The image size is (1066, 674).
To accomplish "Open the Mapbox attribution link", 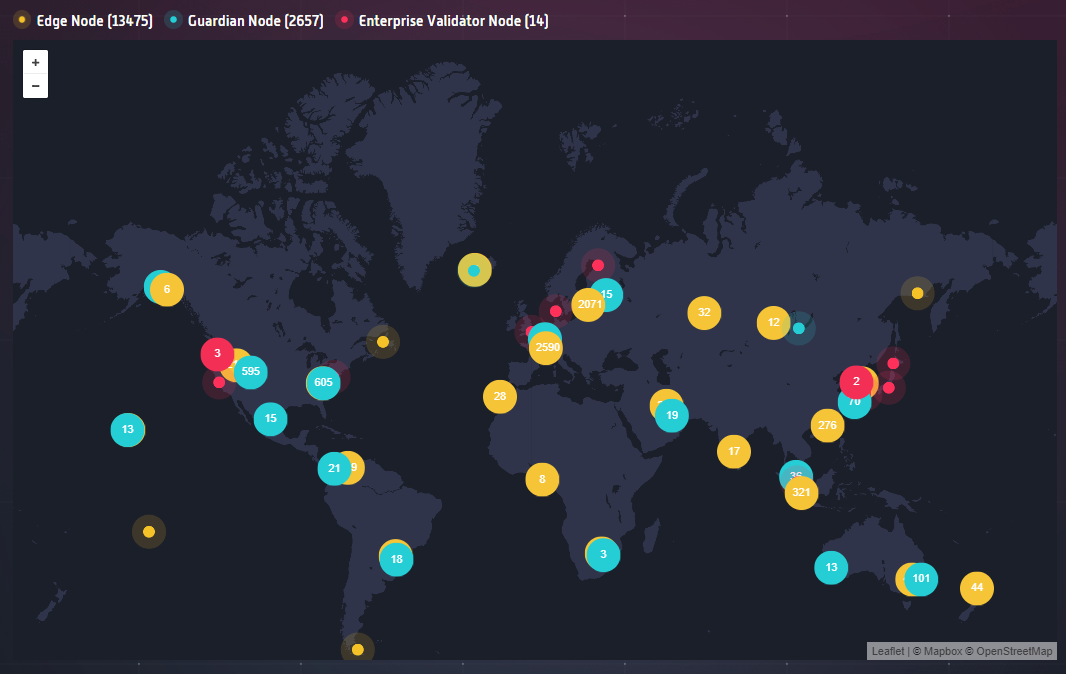I will pos(942,651).
